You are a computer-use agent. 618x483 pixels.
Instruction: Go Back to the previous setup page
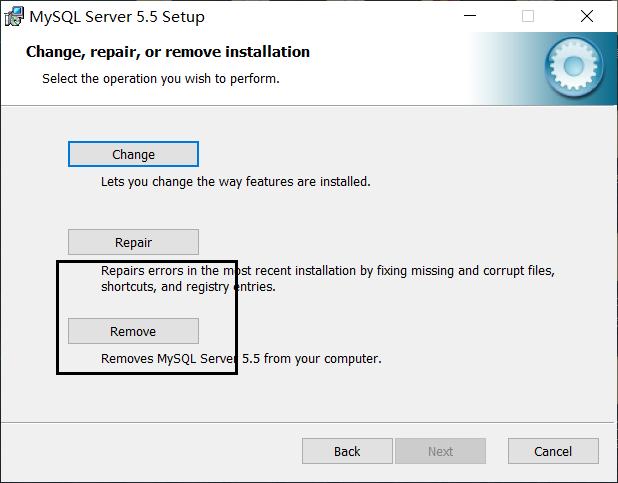(347, 451)
